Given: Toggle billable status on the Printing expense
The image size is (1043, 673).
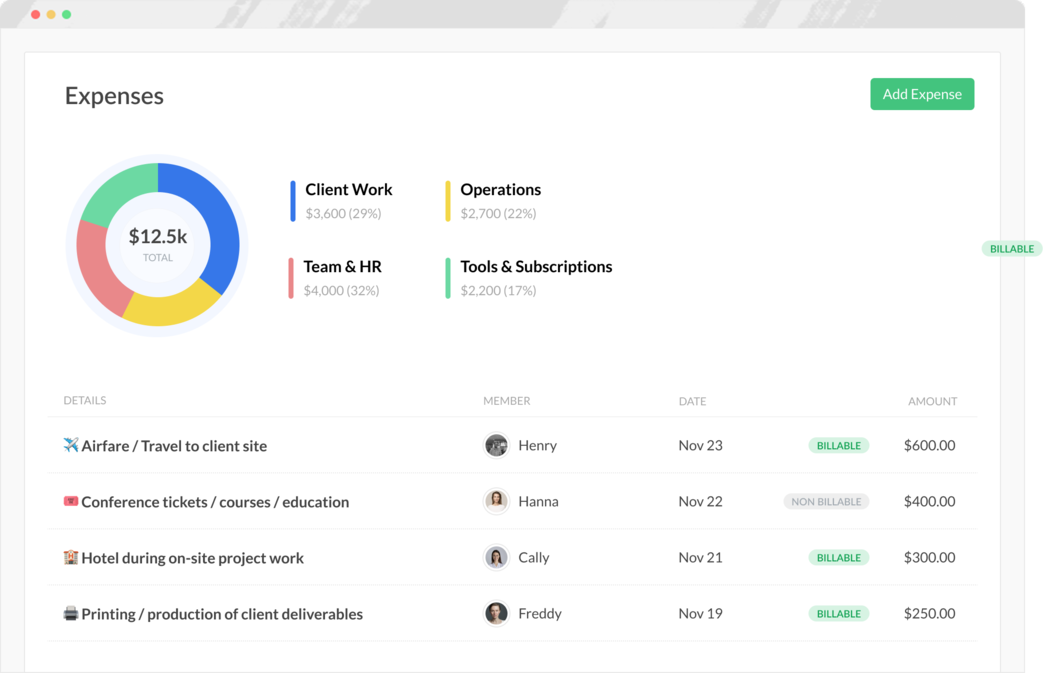Looking at the screenshot, I should (x=838, y=613).
